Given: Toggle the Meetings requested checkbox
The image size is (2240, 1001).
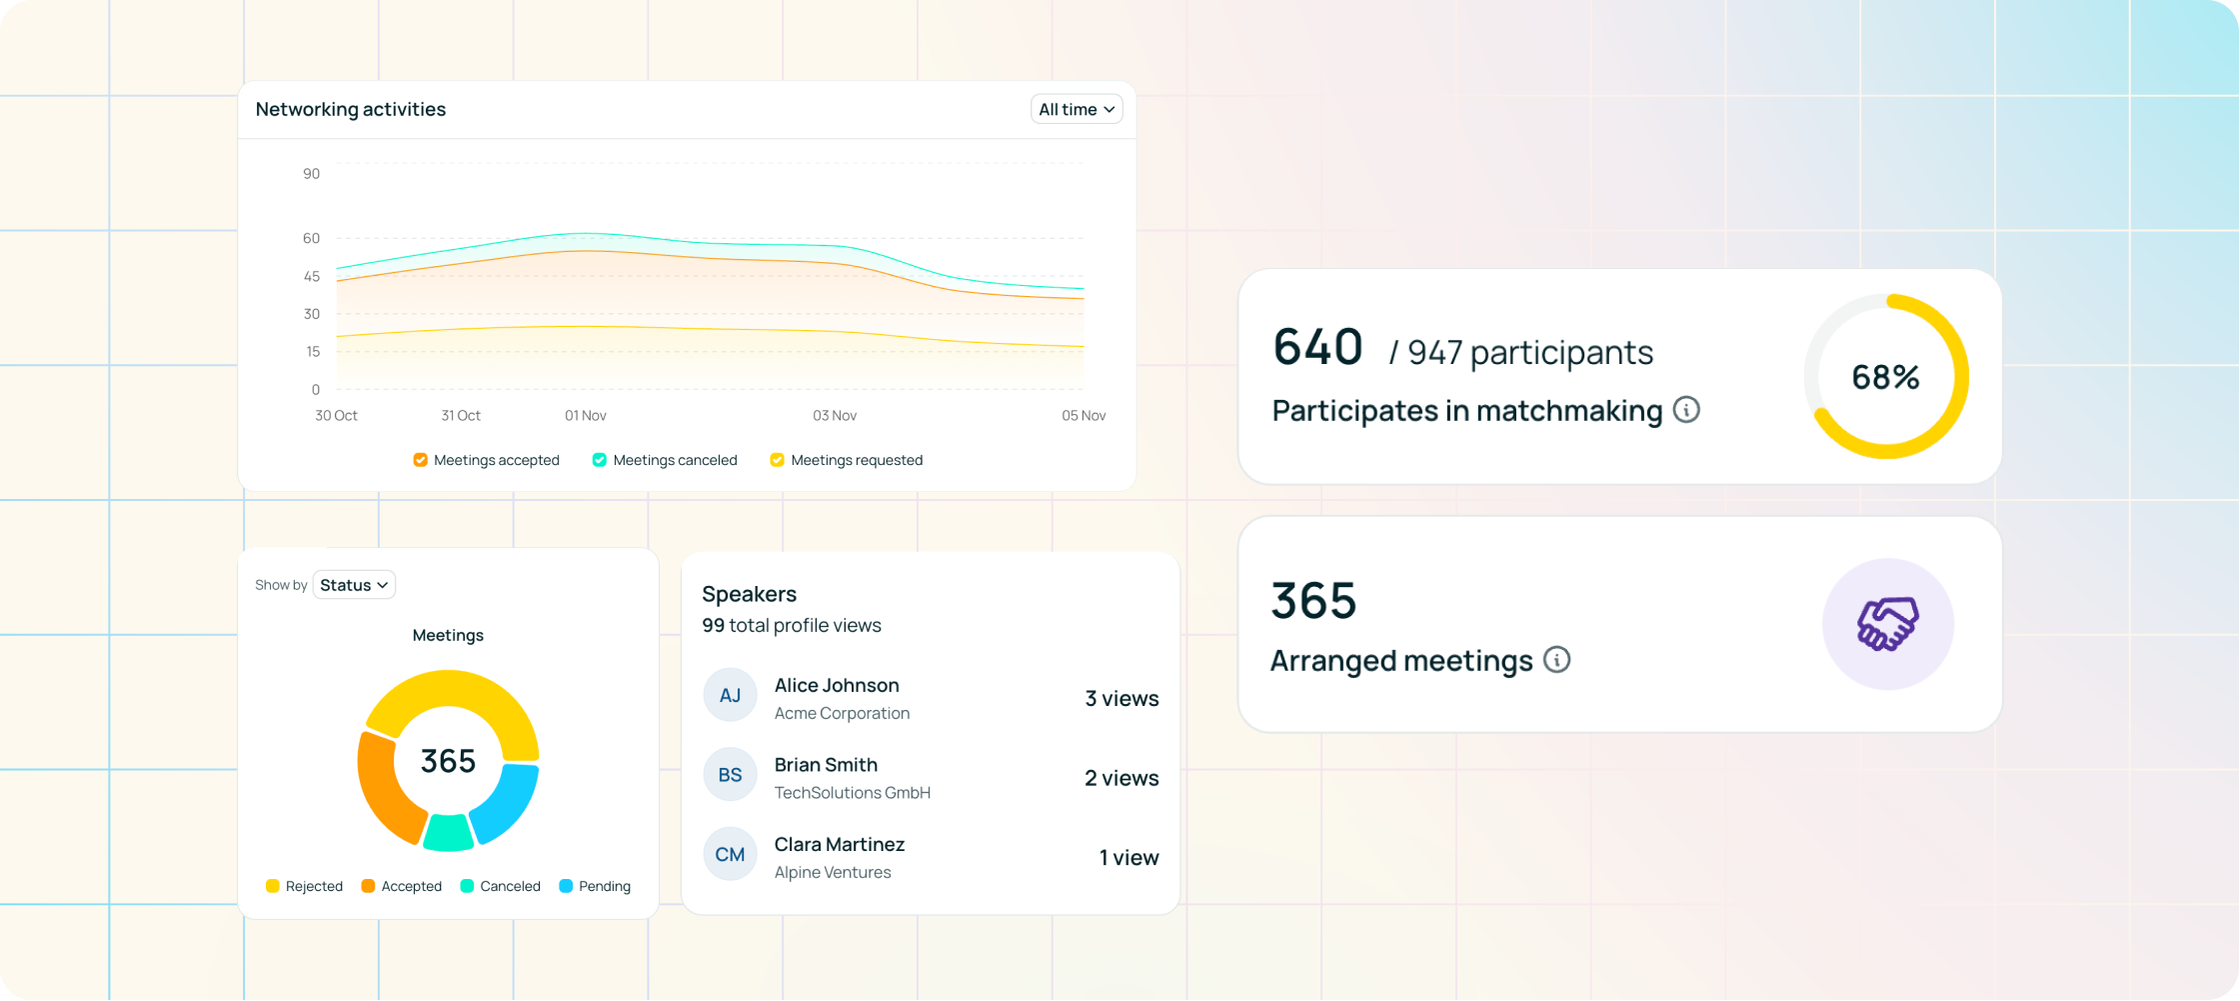Looking at the screenshot, I should click(777, 460).
